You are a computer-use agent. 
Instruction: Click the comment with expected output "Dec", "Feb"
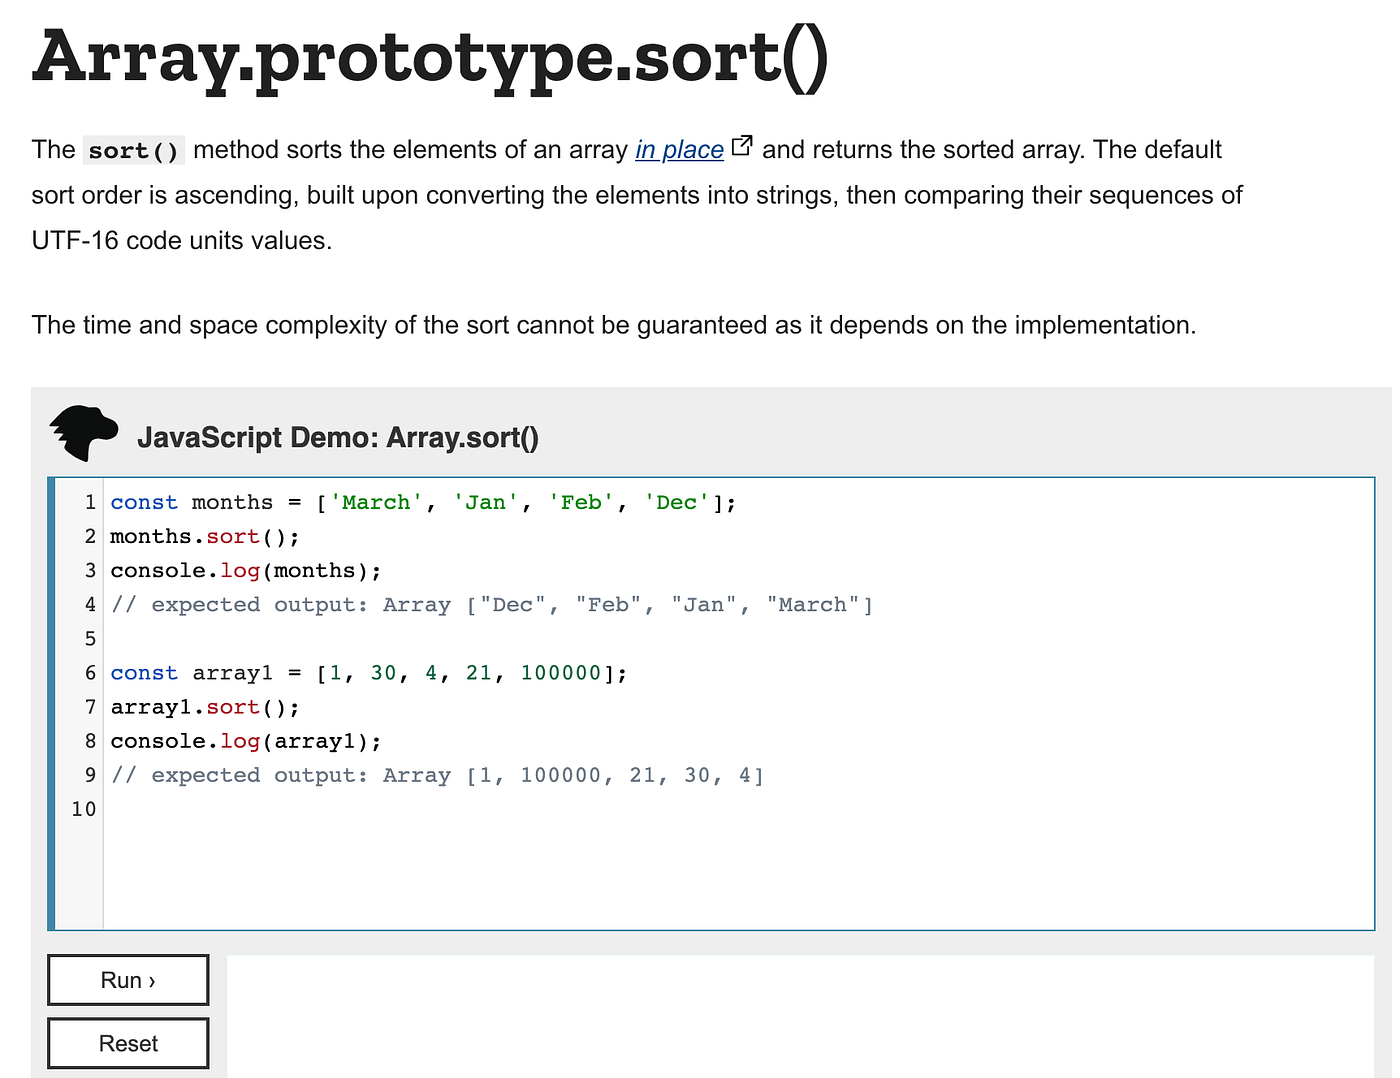492,605
